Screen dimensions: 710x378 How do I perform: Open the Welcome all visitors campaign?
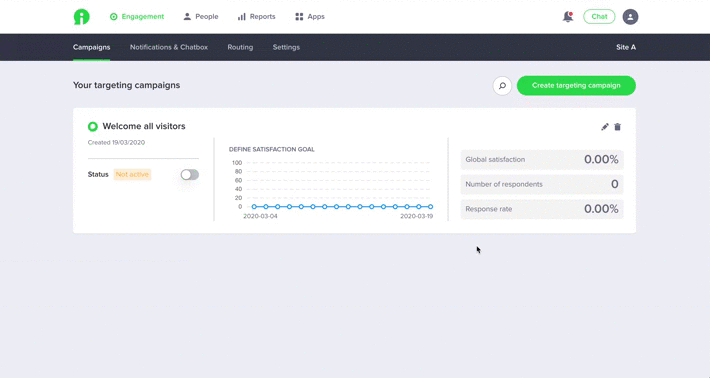tap(144, 126)
